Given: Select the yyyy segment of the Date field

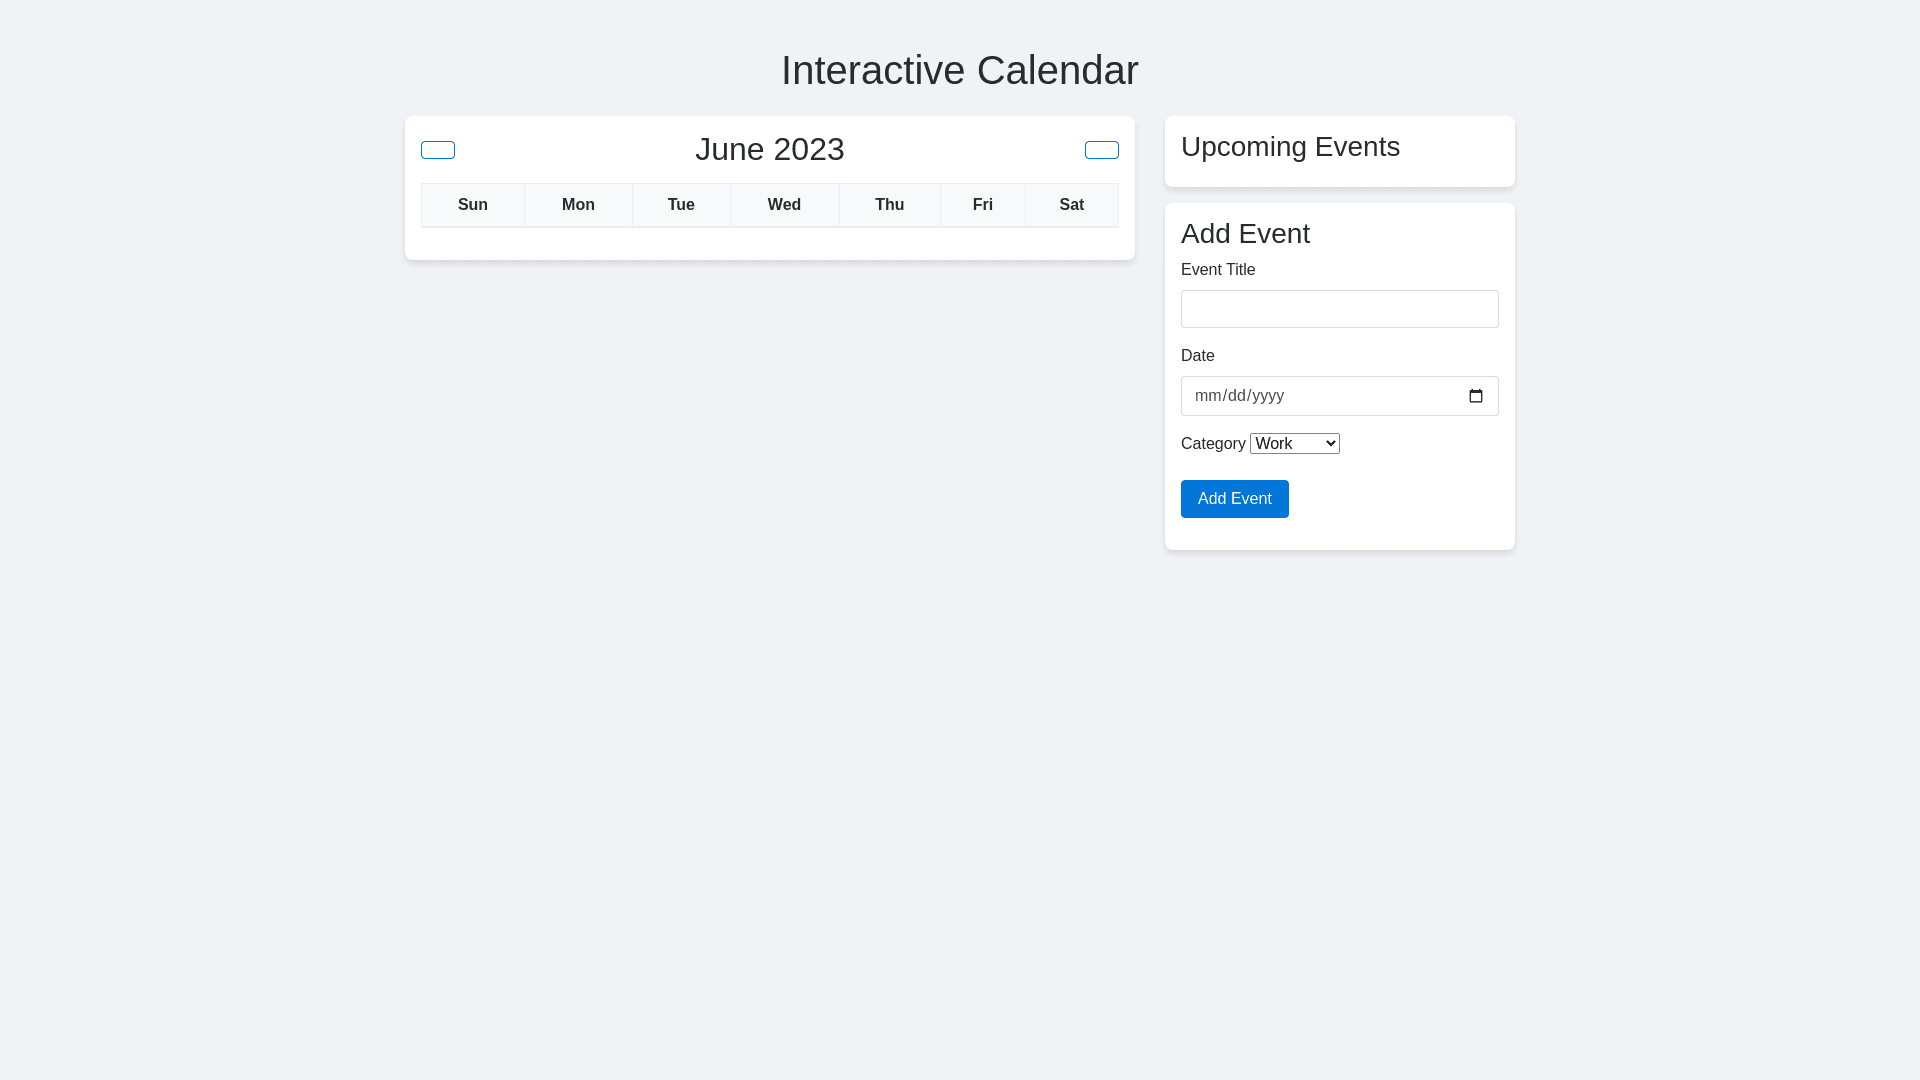Looking at the screenshot, I should click(1267, 396).
